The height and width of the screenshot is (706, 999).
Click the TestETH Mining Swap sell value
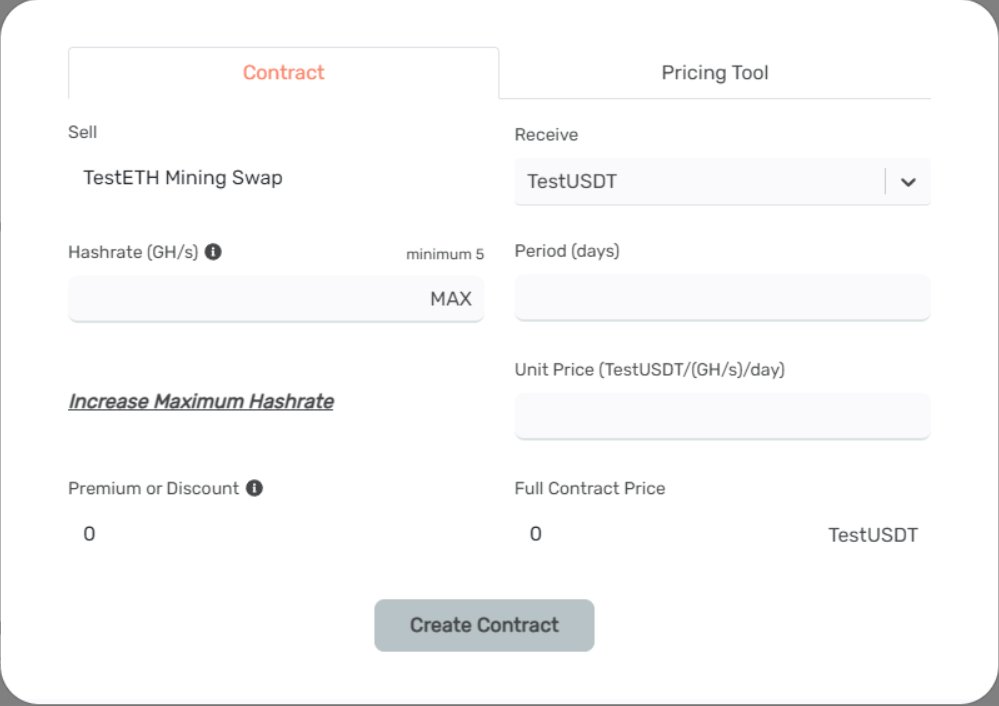point(183,178)
